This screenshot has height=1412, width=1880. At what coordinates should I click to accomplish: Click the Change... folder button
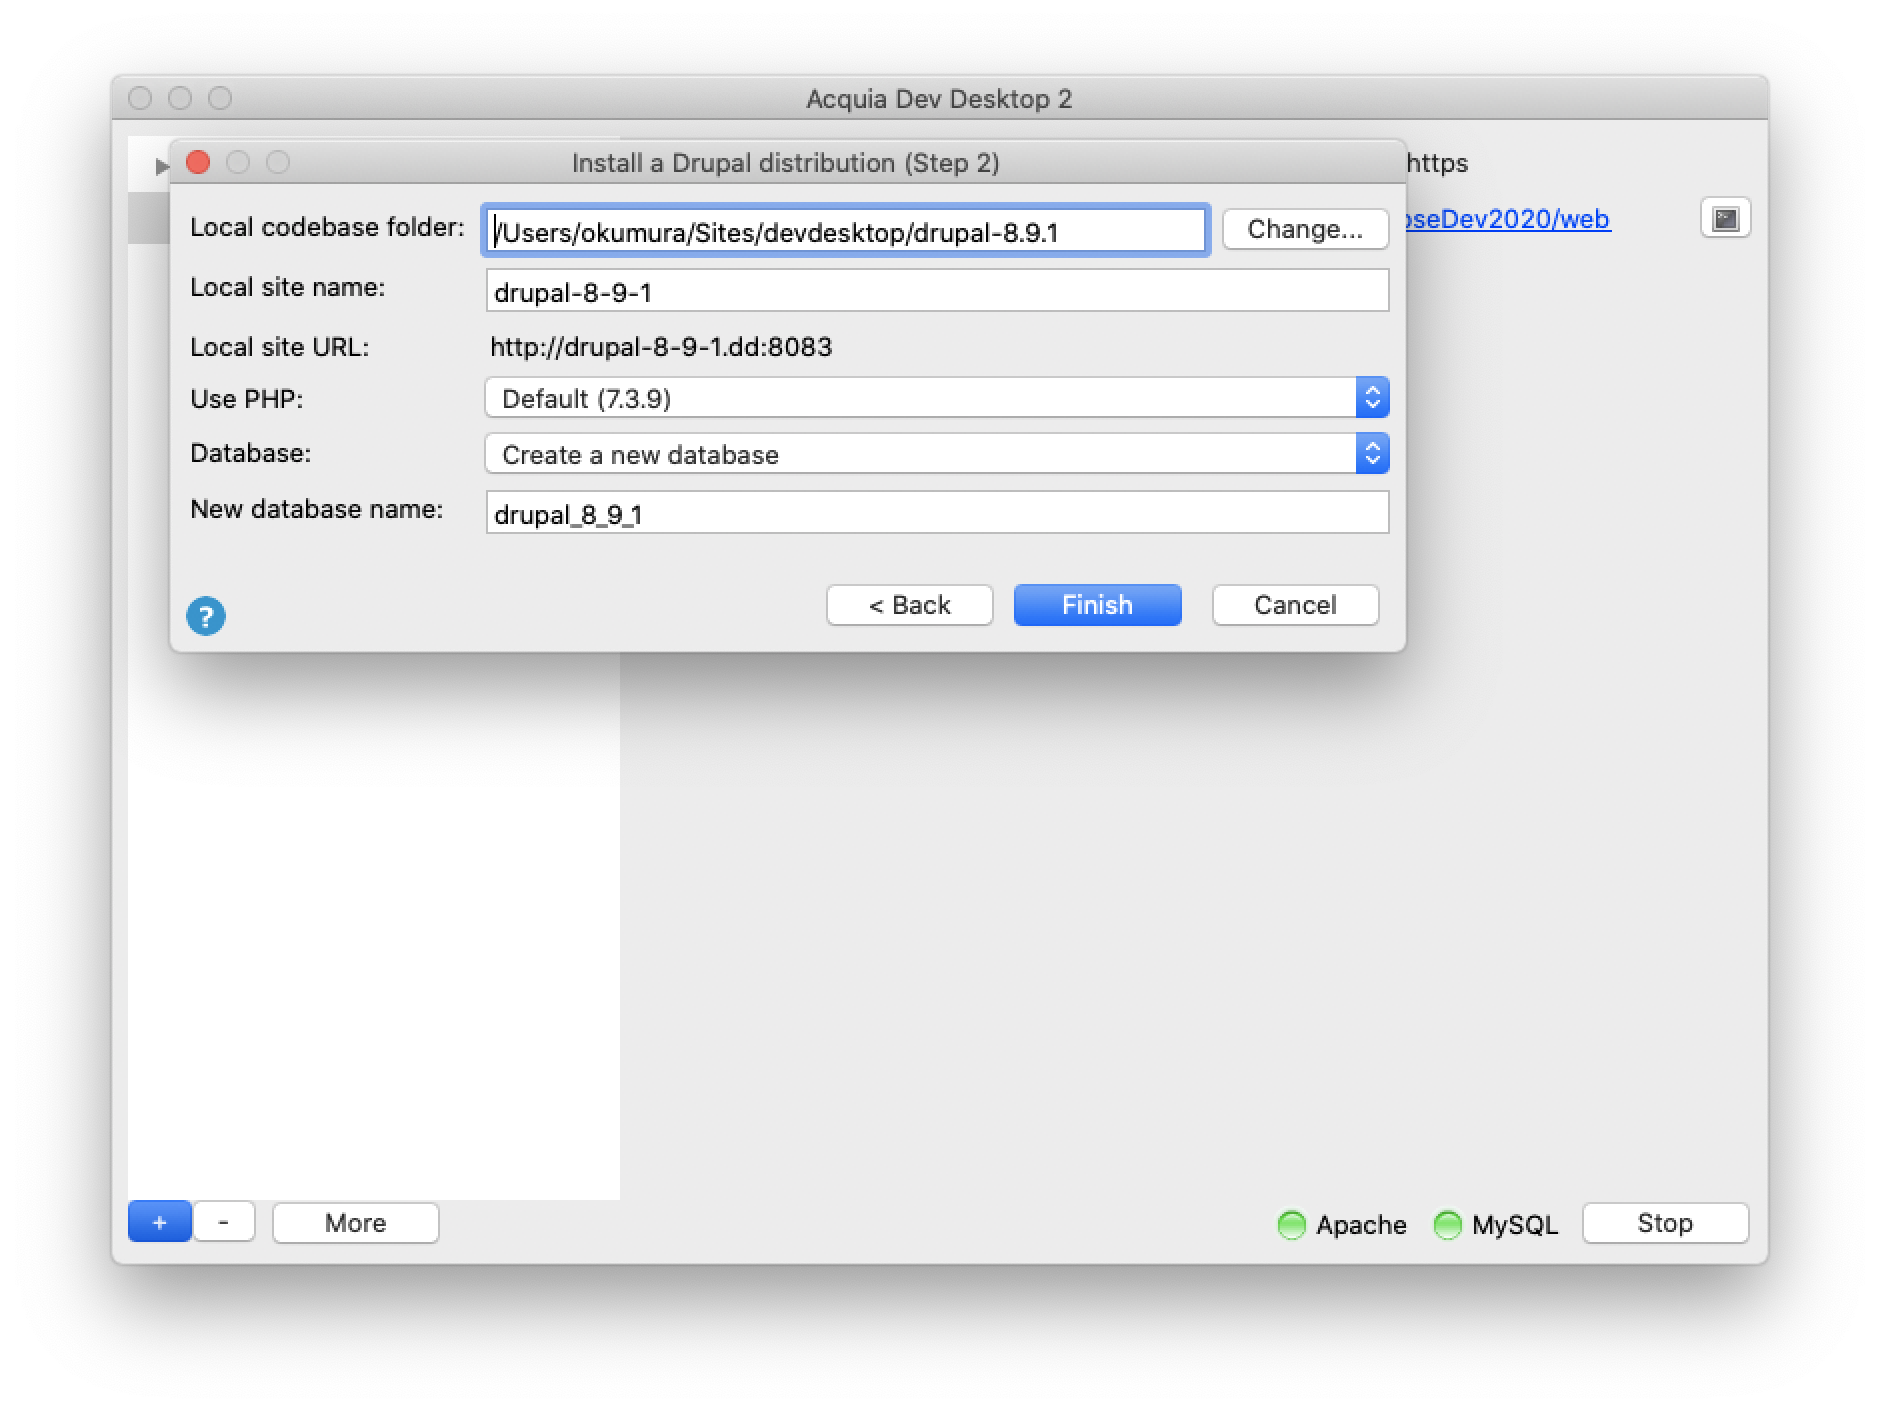1305,229
